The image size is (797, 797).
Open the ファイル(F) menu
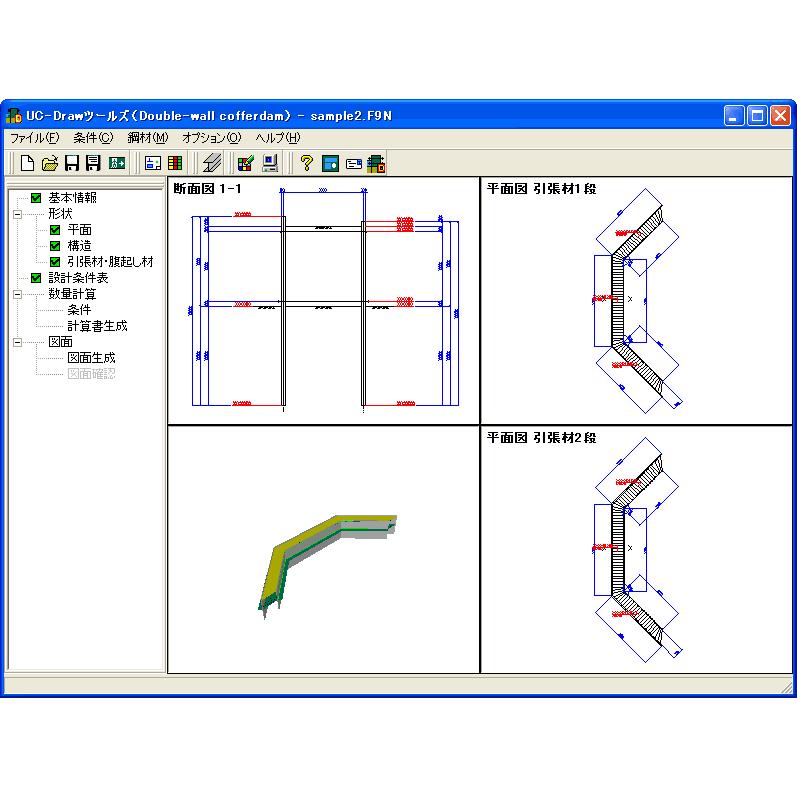[x=34, y=138]
